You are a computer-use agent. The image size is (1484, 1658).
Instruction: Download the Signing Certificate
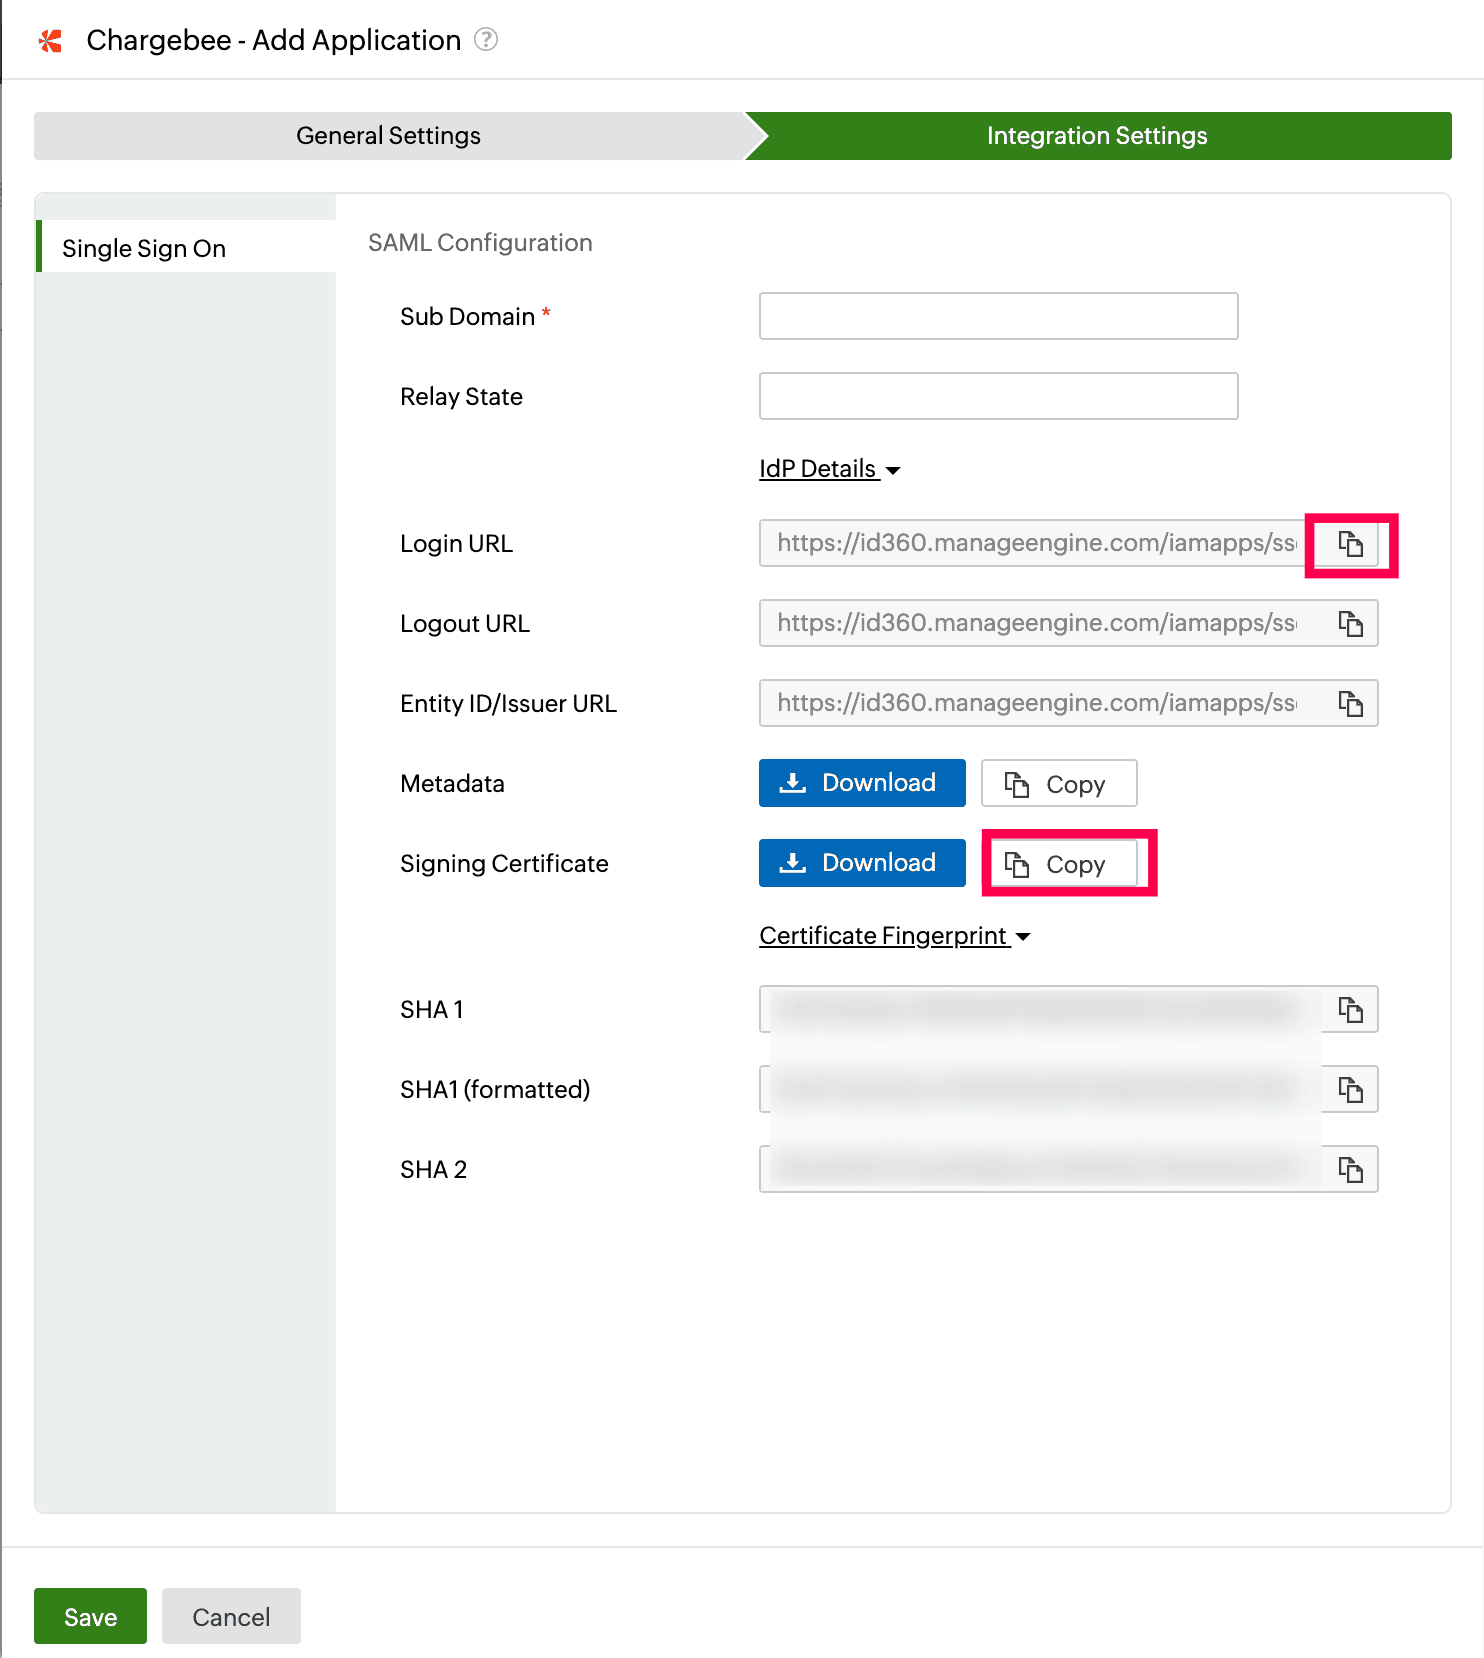click(x=862, y=863)
